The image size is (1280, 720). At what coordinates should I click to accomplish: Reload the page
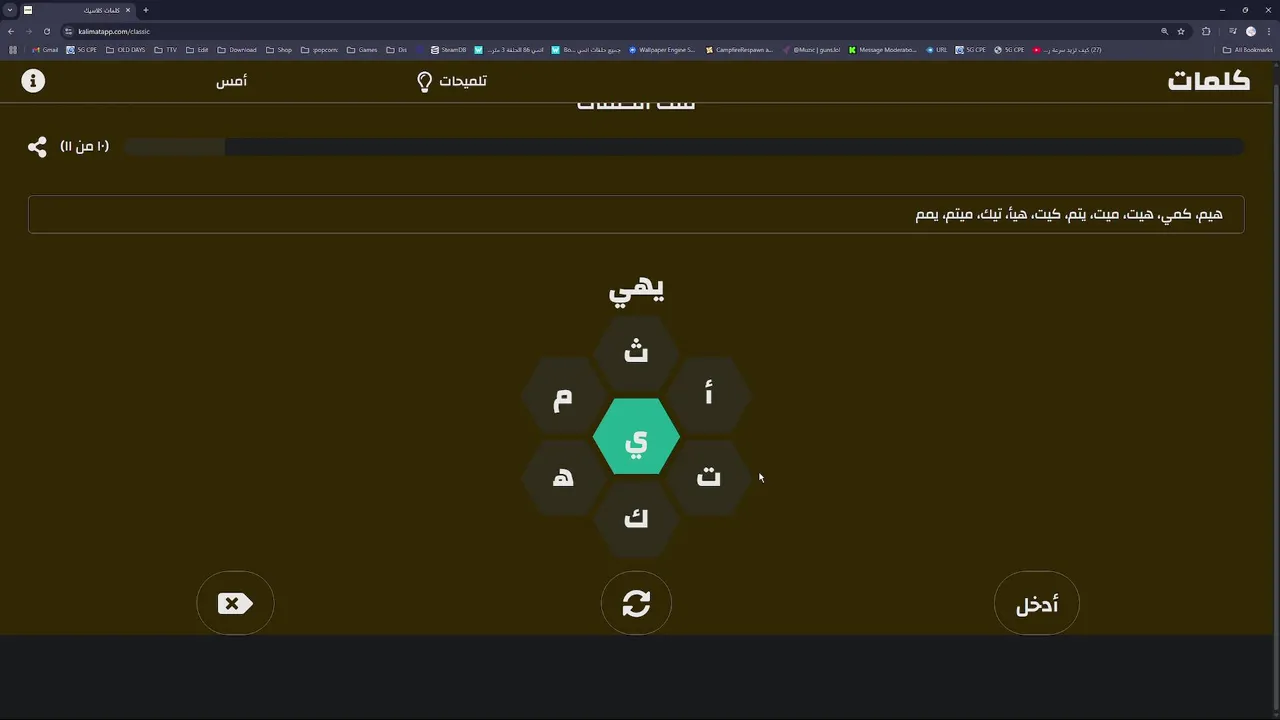pyautogui.click(x=46, y=31)
